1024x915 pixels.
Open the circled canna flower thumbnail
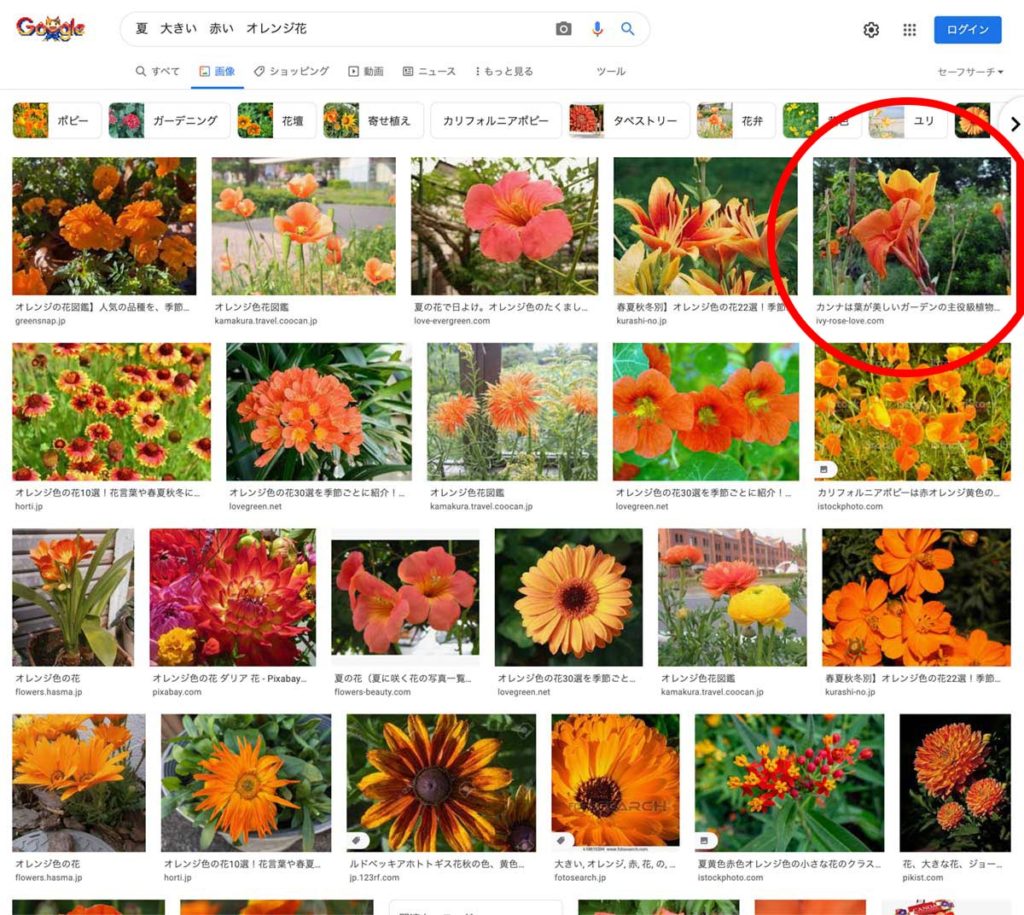tap(911, 226)
